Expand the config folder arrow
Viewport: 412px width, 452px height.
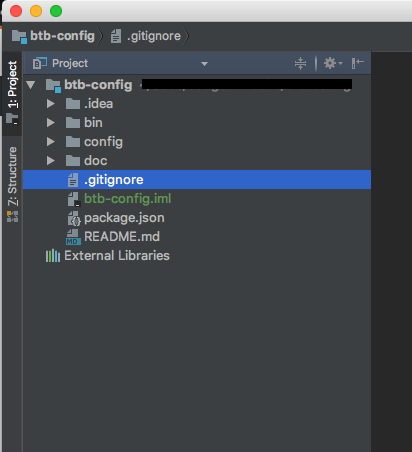[x=51, y=142]
